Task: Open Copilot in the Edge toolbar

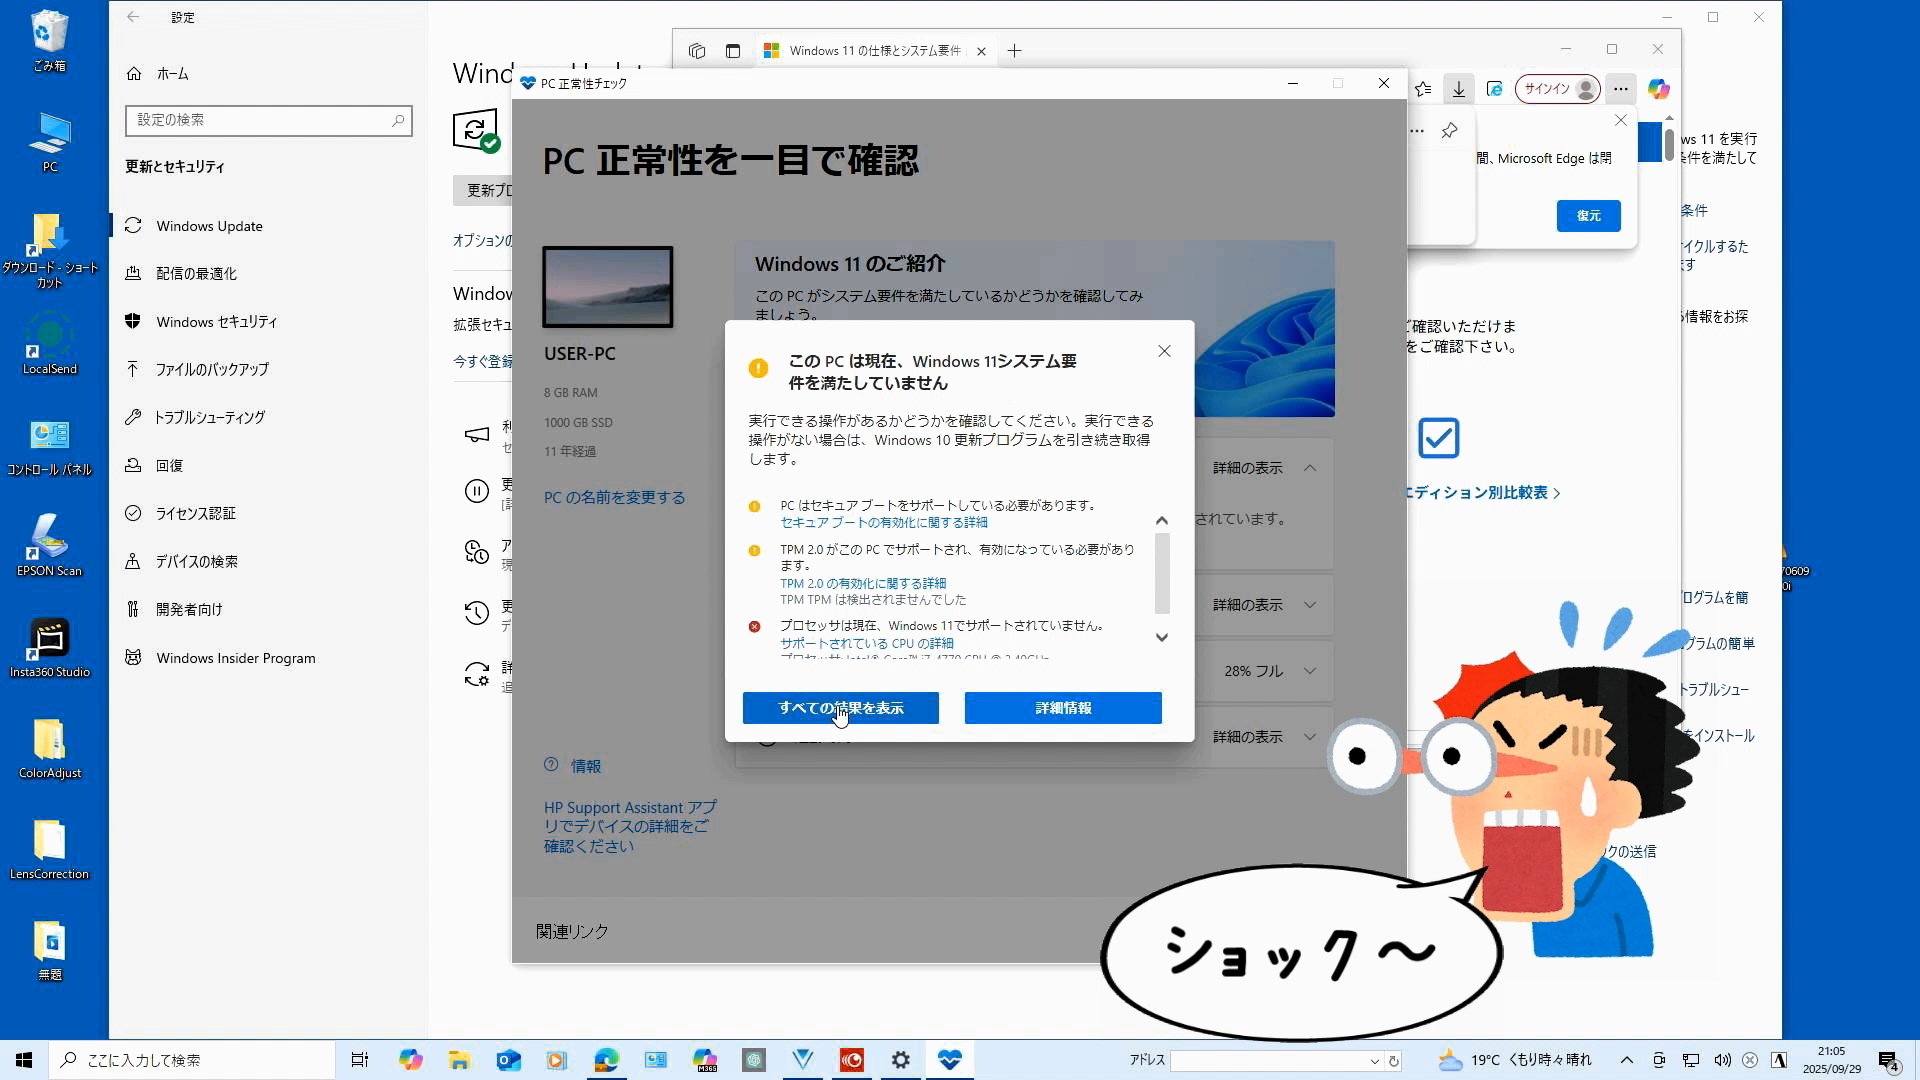Action: click(1659, 89)
